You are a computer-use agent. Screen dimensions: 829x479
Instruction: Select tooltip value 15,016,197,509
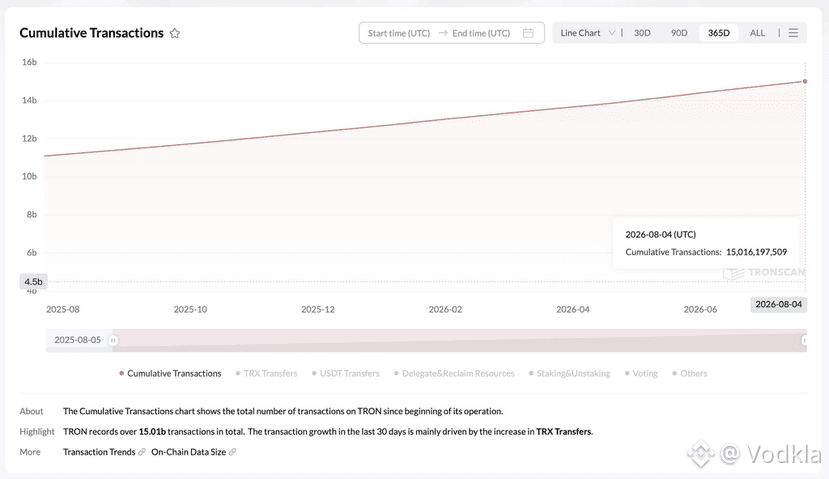(x=757, y=252)
